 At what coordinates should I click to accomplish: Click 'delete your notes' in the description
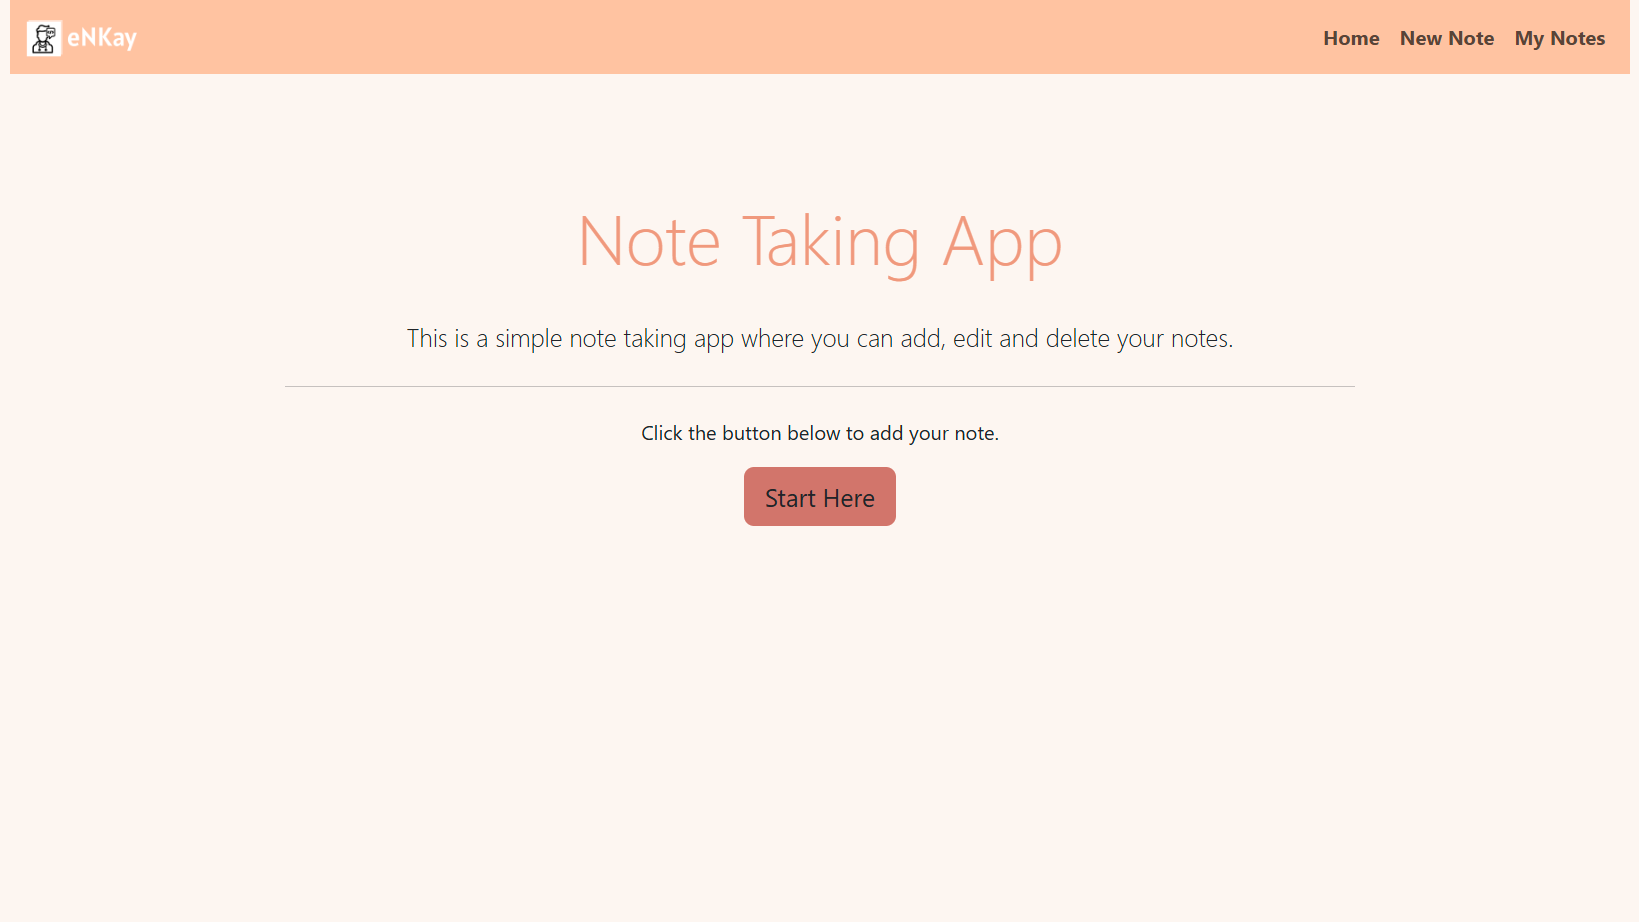[1139, 339]
